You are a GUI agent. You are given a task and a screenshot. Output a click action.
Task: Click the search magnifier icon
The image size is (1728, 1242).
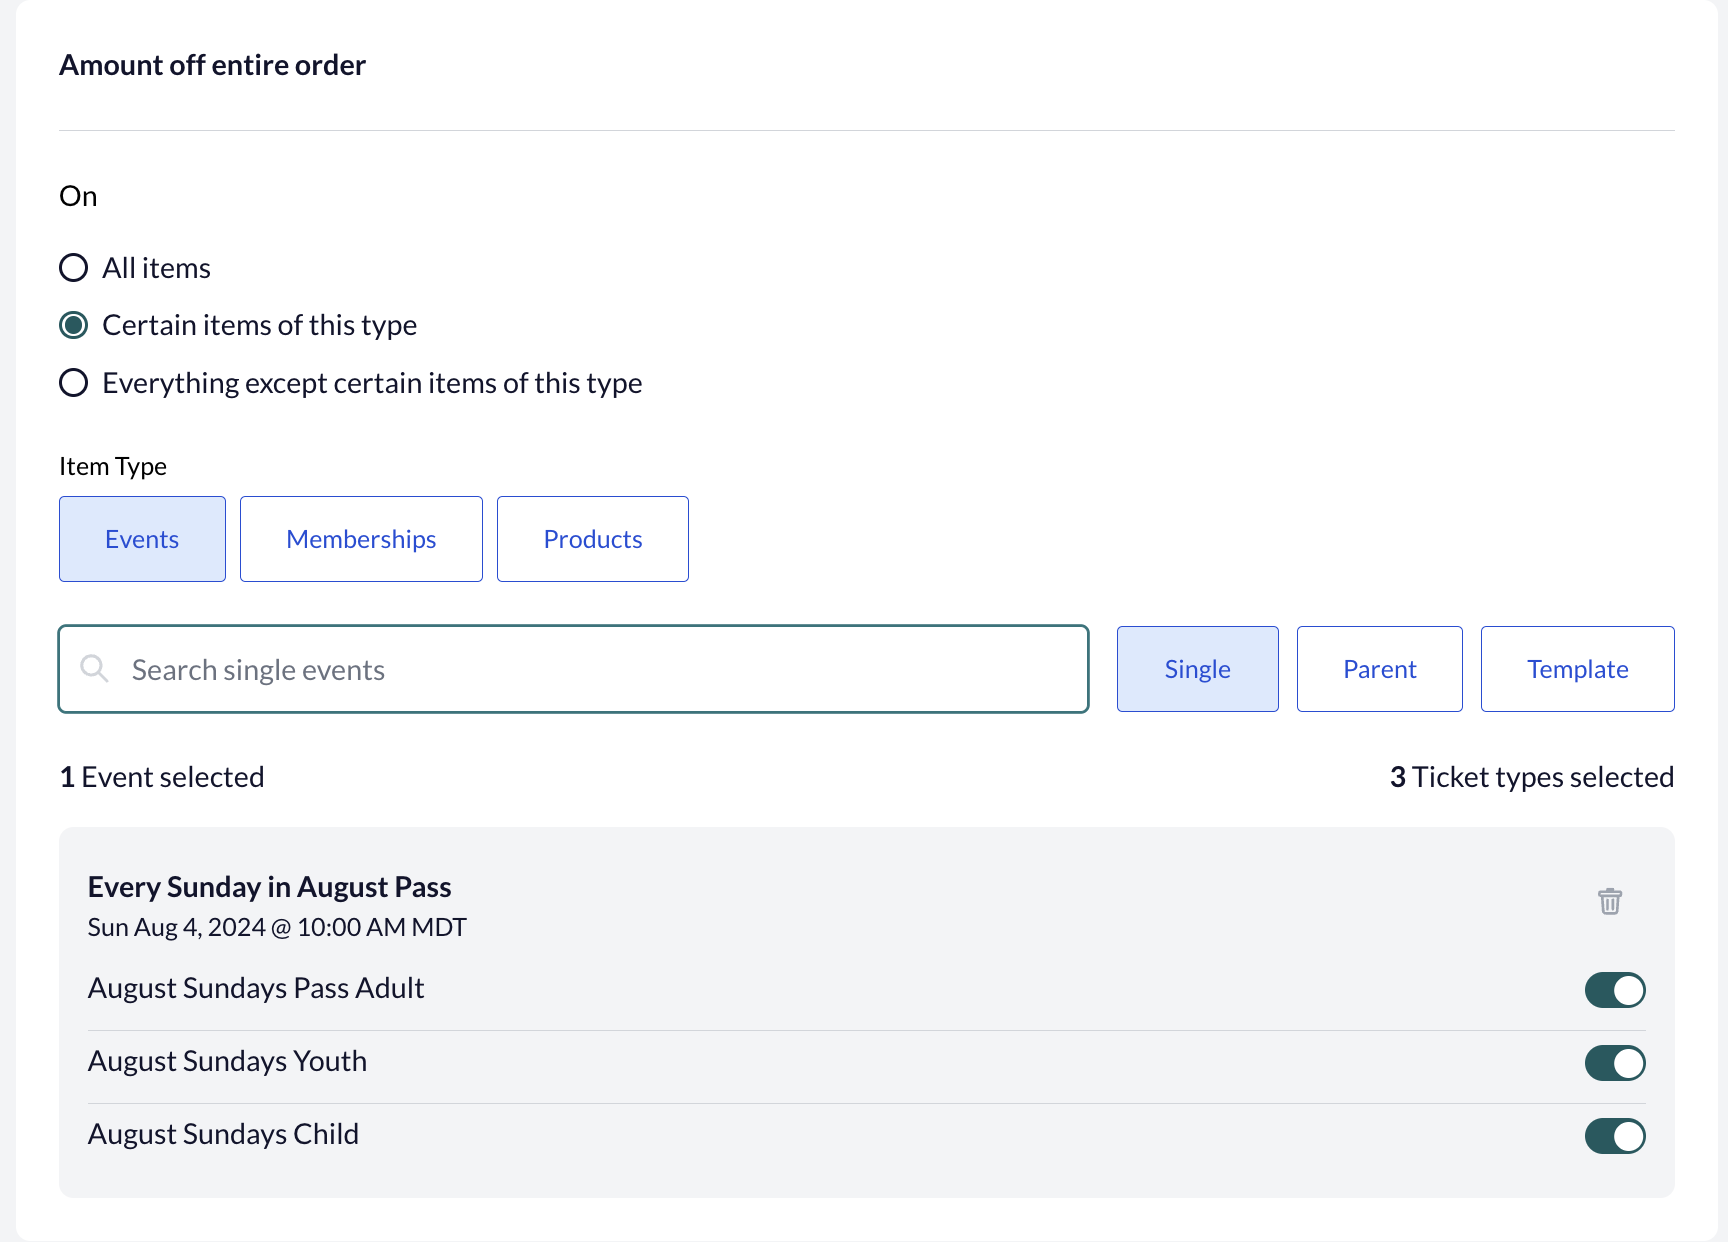94,669
